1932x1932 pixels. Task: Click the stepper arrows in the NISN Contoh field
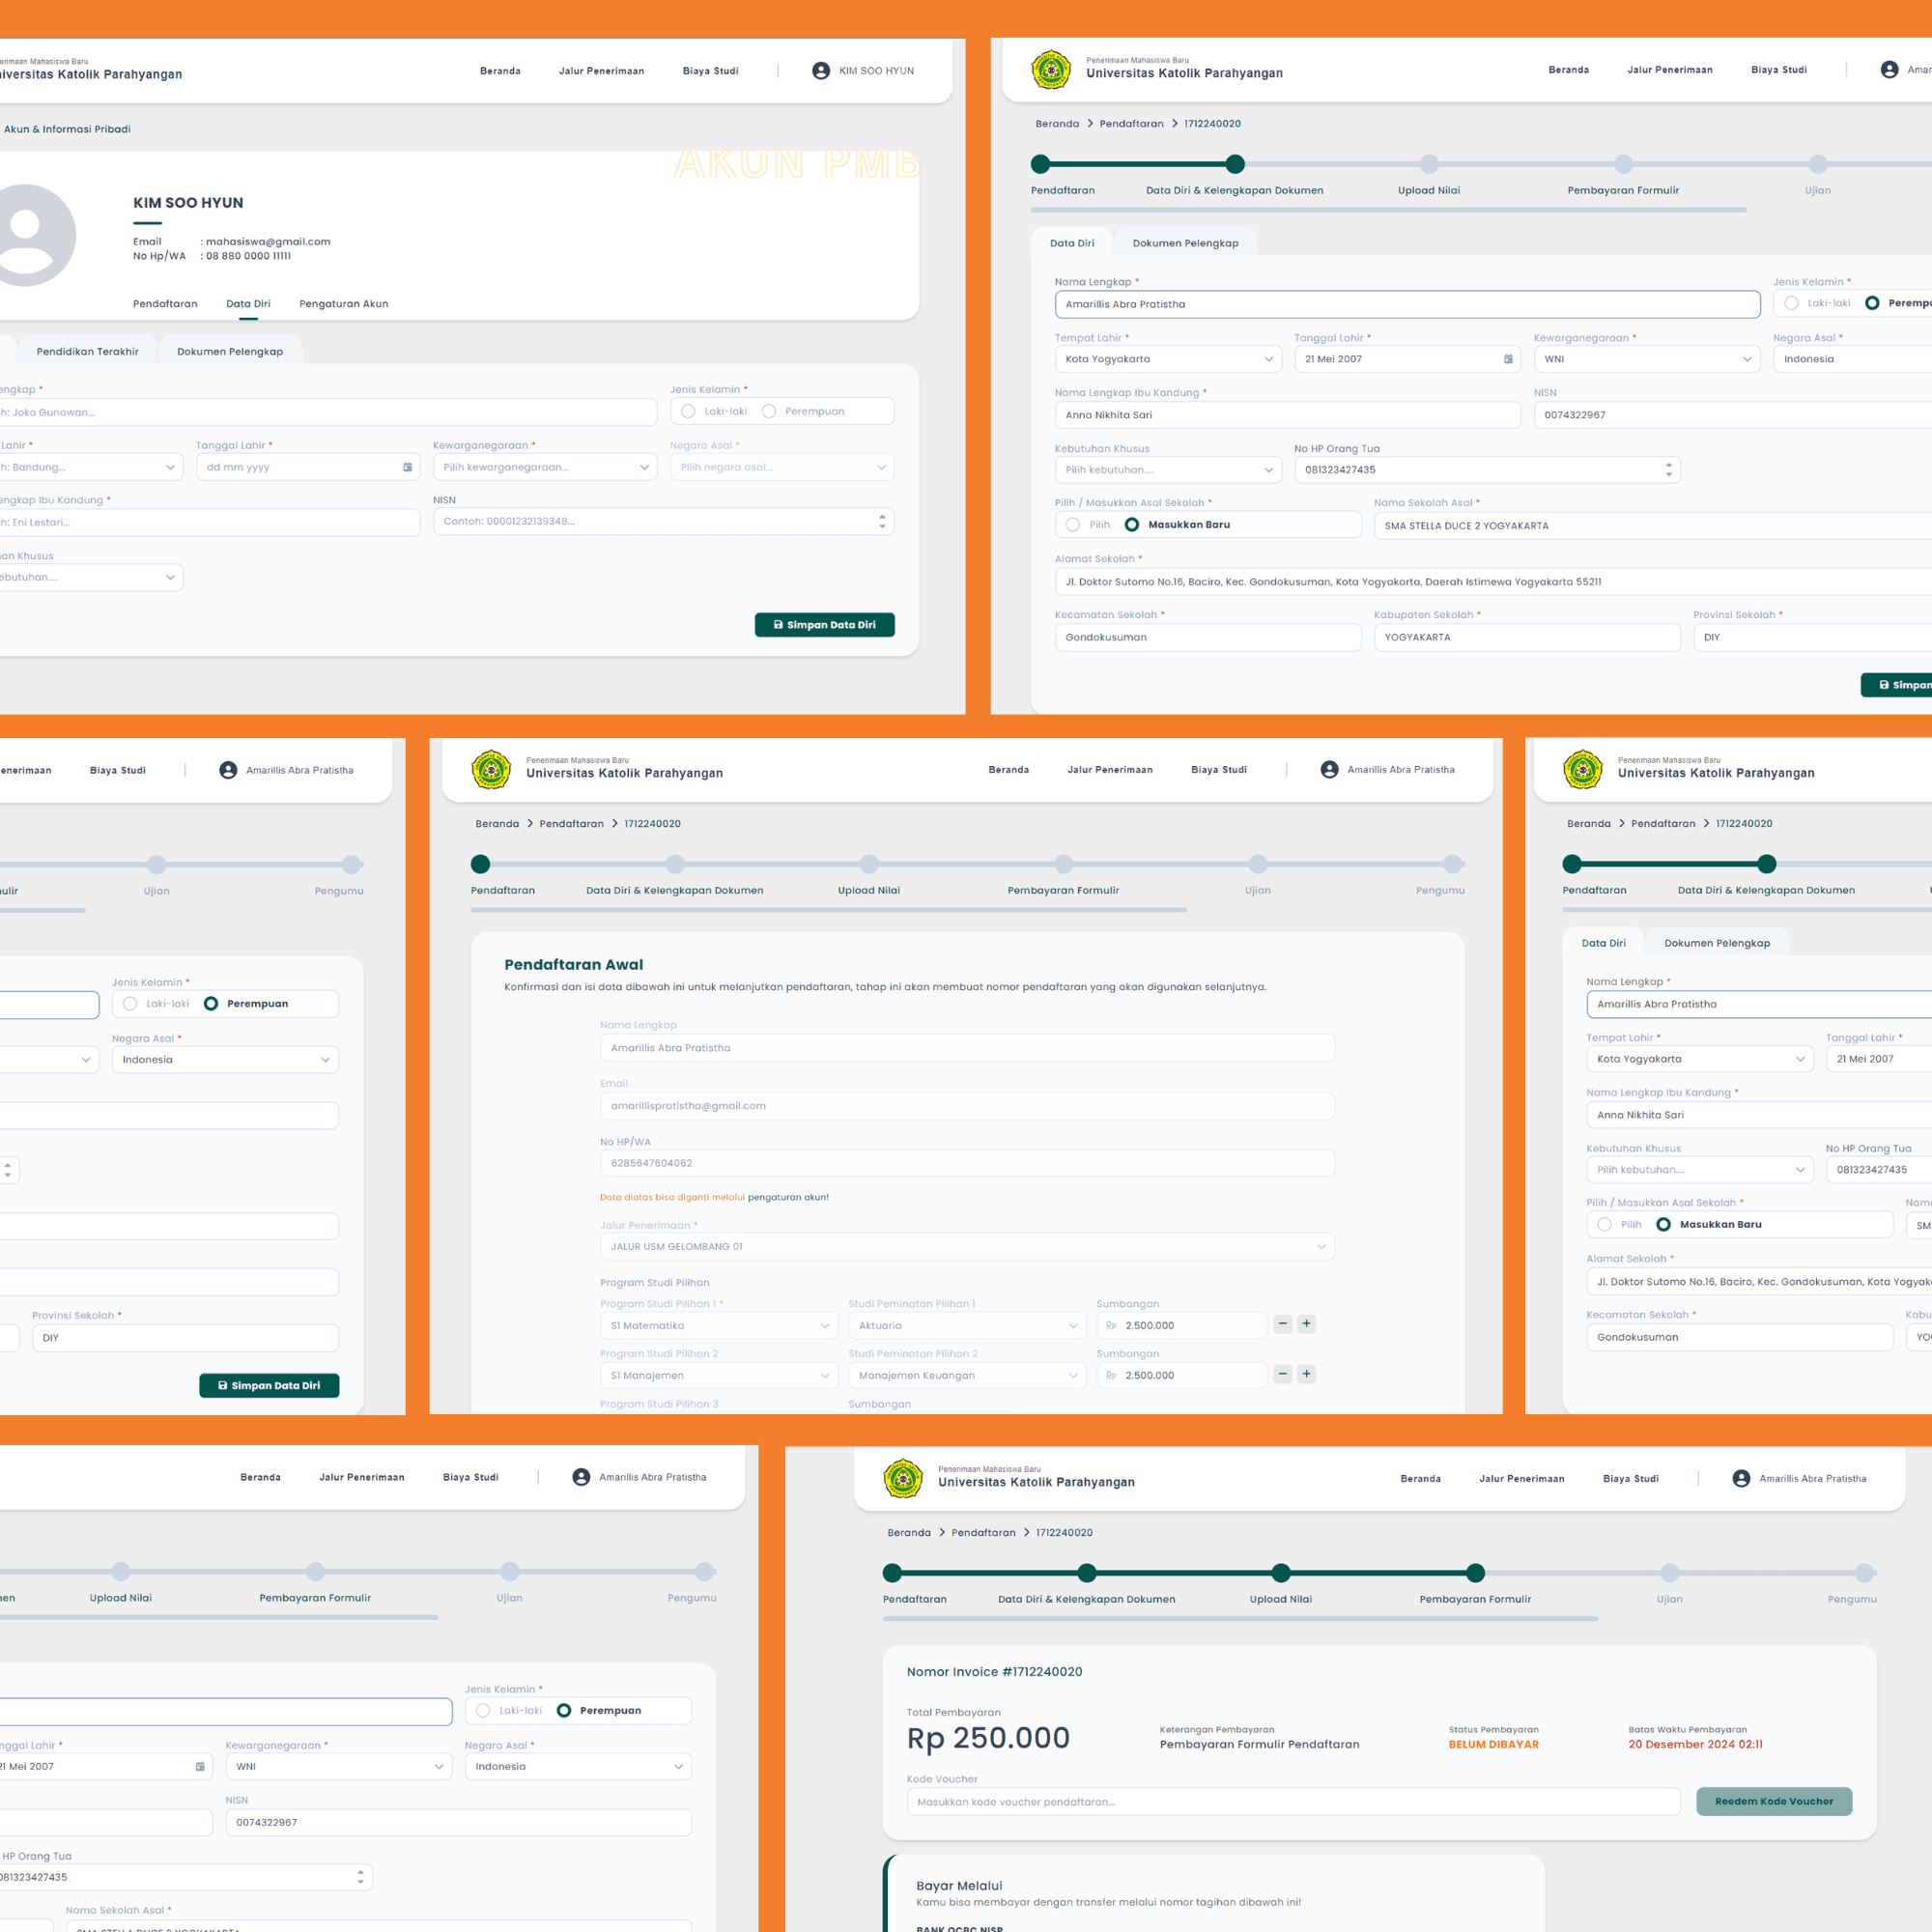882,521
